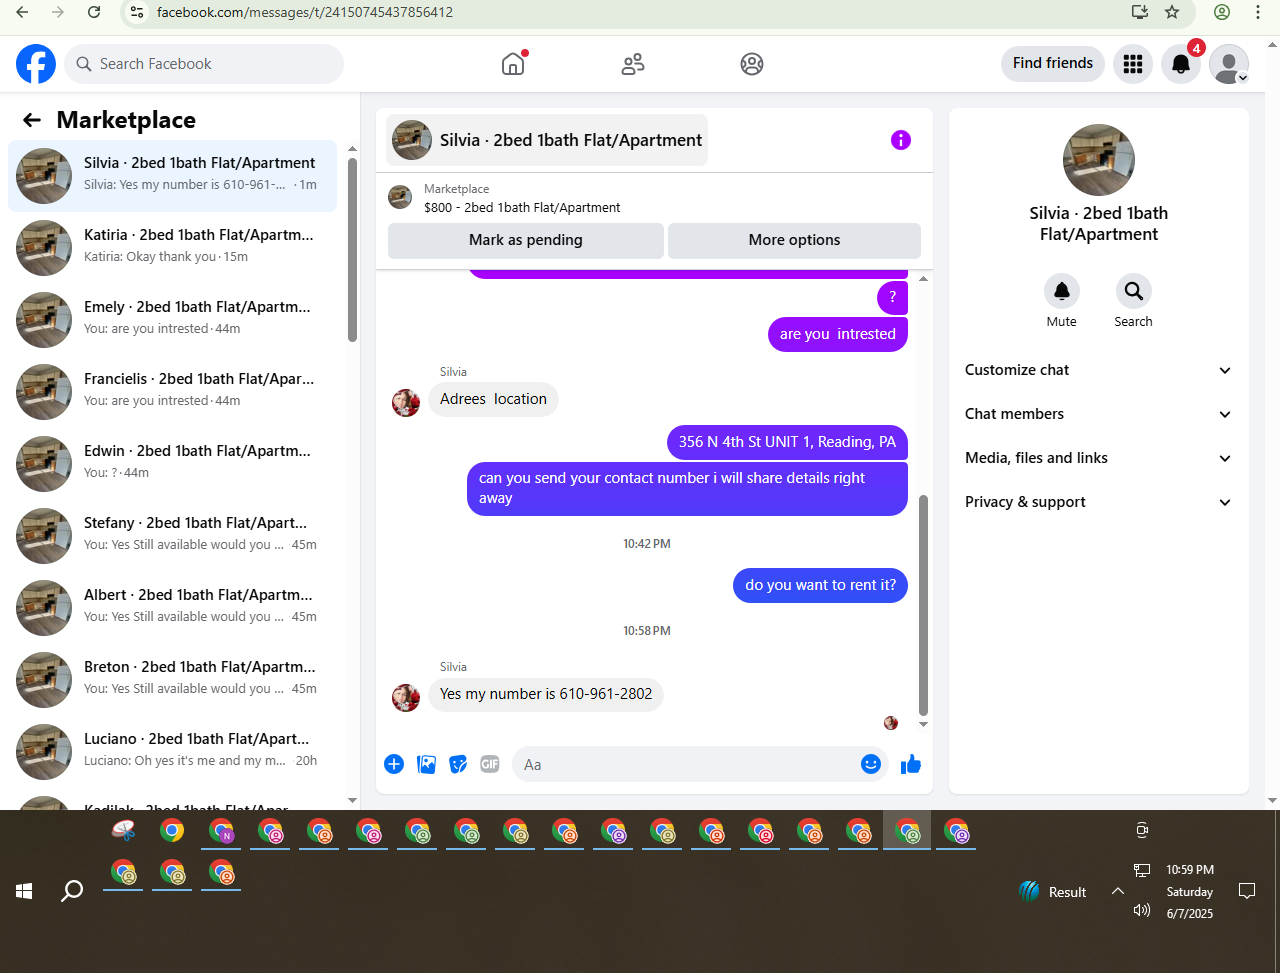Image resolution: width=1280 pixels, height=973 pixels.
Task: Attach a photo using the image icon
Action: [x=427, y=764]
